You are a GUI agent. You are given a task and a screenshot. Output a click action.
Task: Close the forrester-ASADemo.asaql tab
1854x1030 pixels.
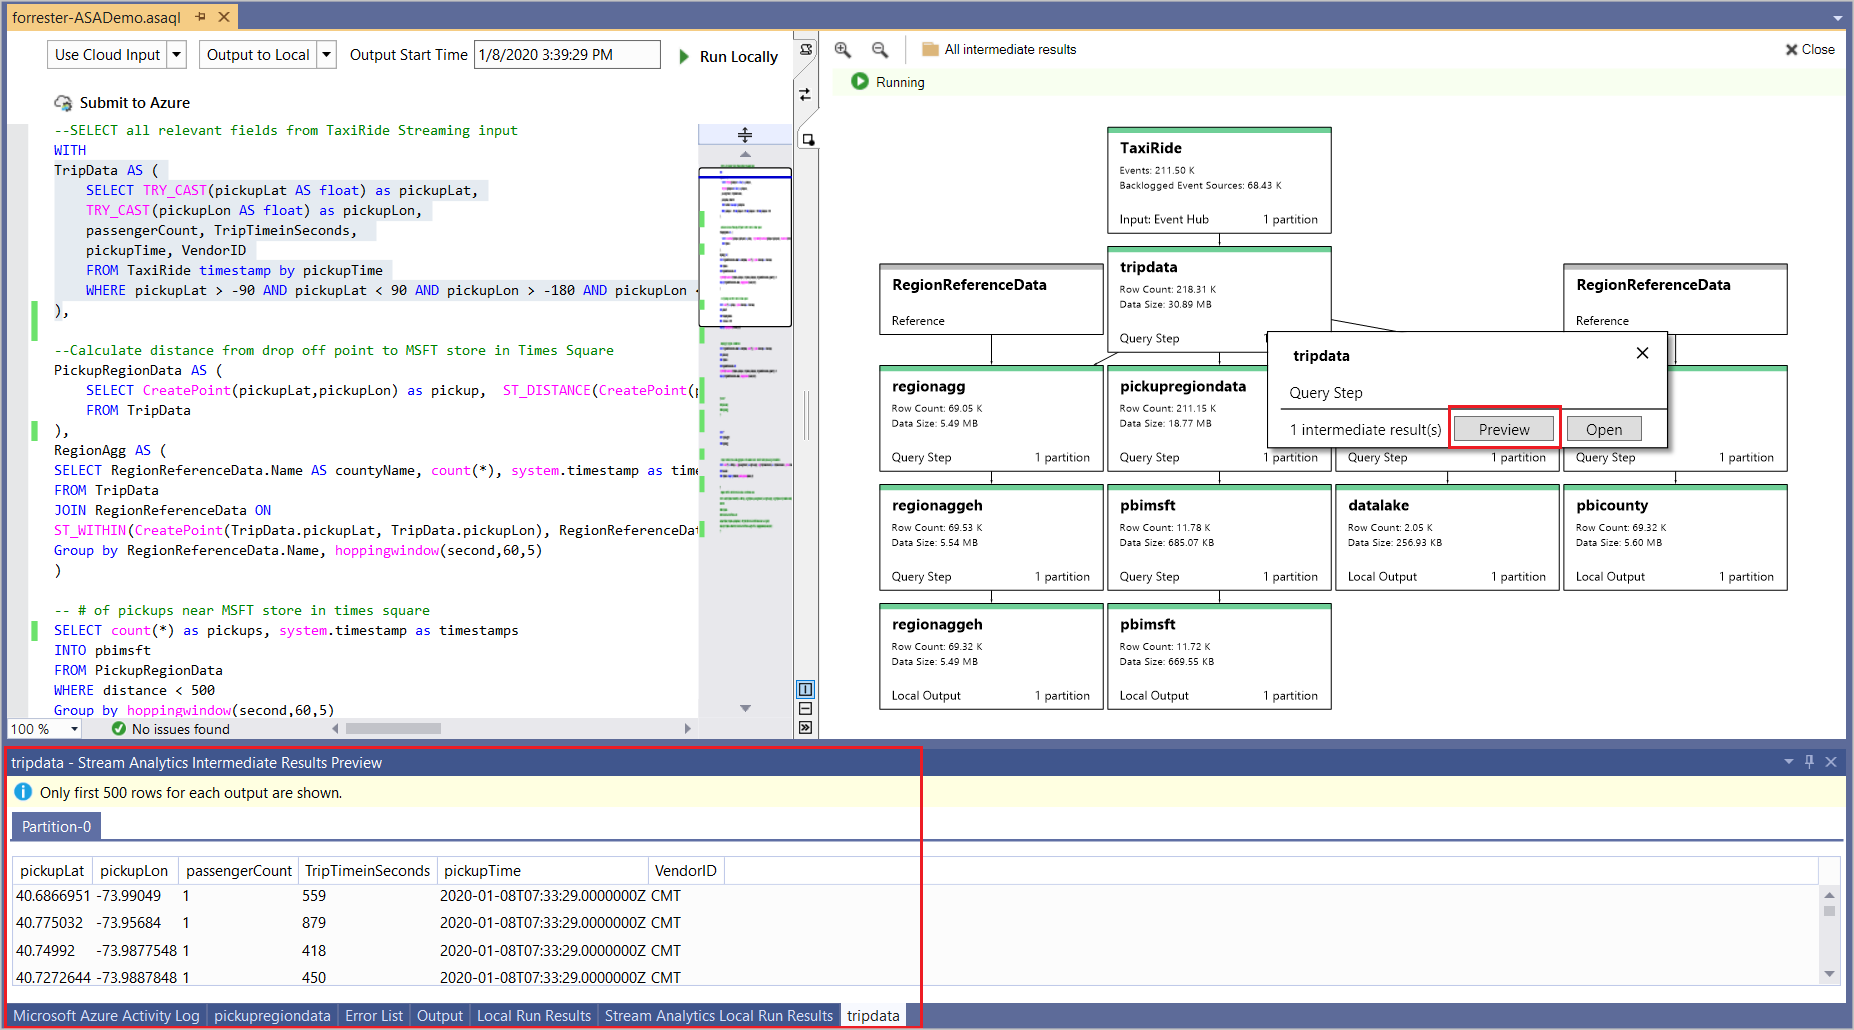[x=224, y=17]
